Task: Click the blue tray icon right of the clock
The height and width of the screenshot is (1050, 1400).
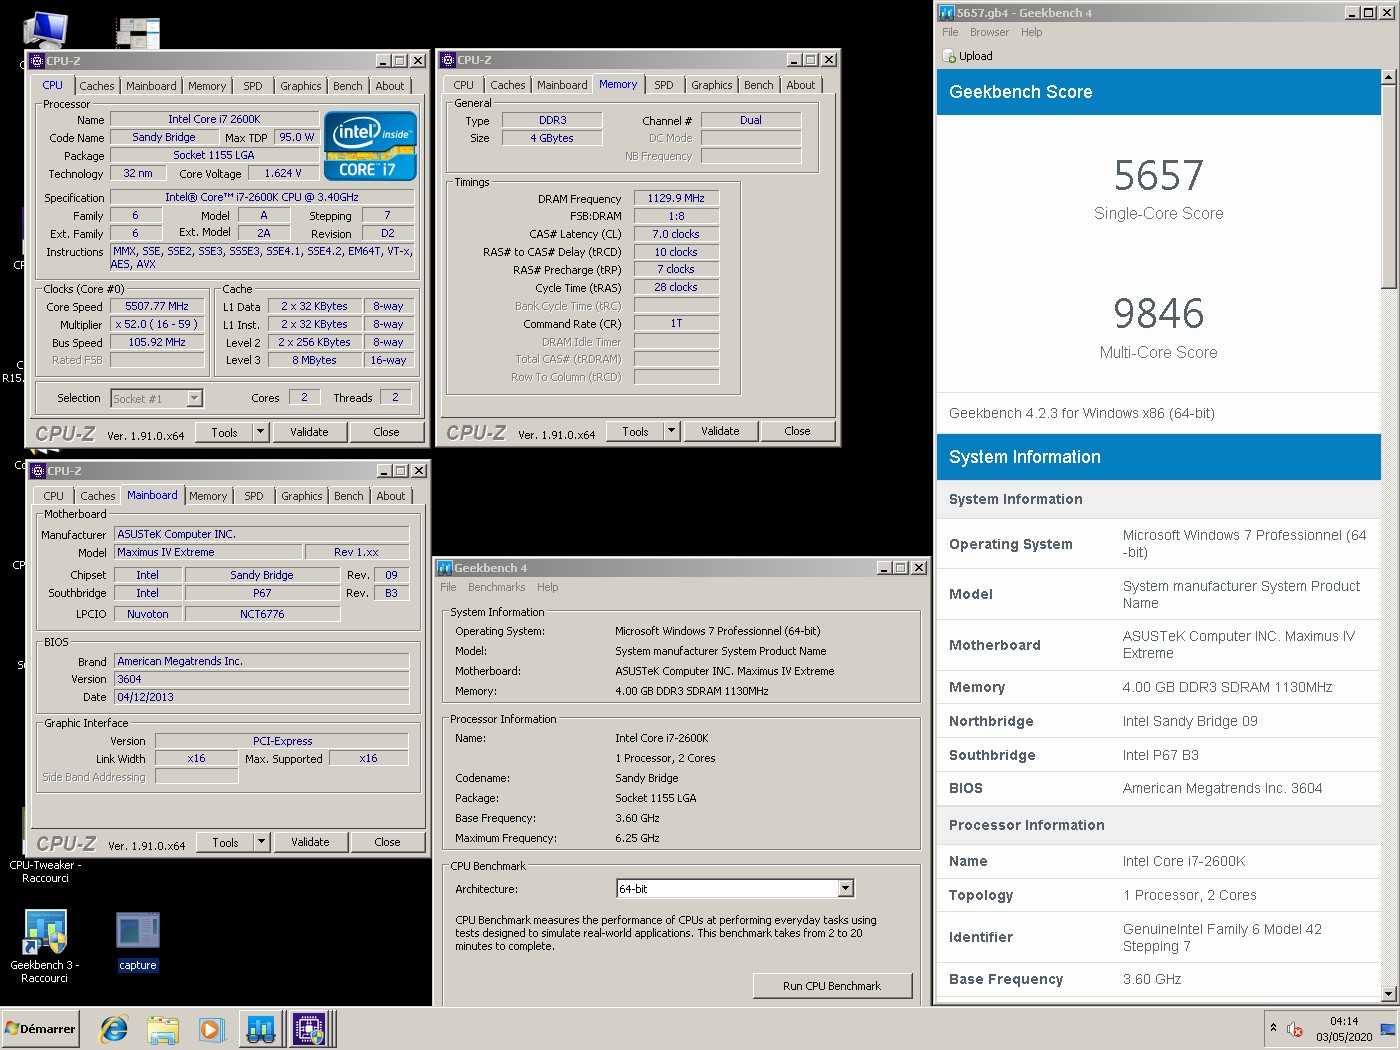Action: [x=1387, y=1029]
